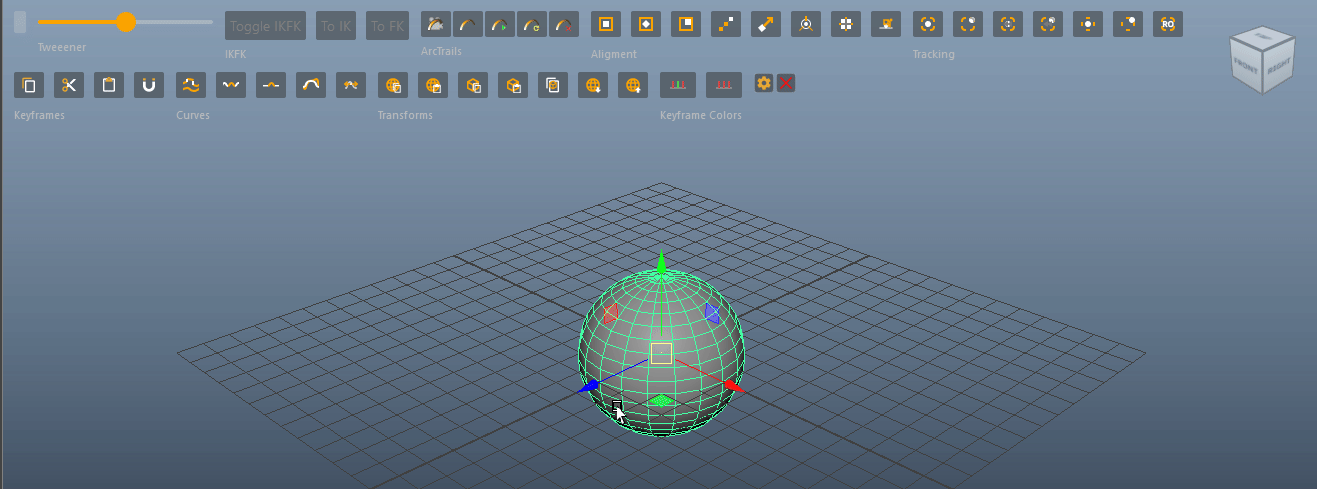Click the ArcTrails icon with red X
Screen dimensions: 1317x489
point(564,25)
